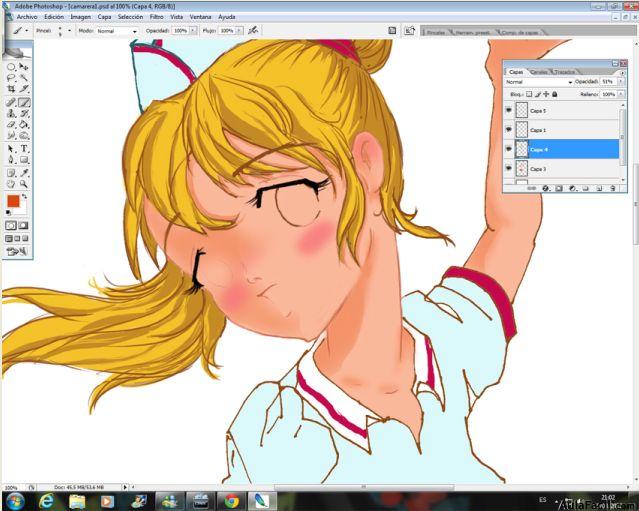
Task: Open the Imagen menu
Action: [x=80, y=17]
